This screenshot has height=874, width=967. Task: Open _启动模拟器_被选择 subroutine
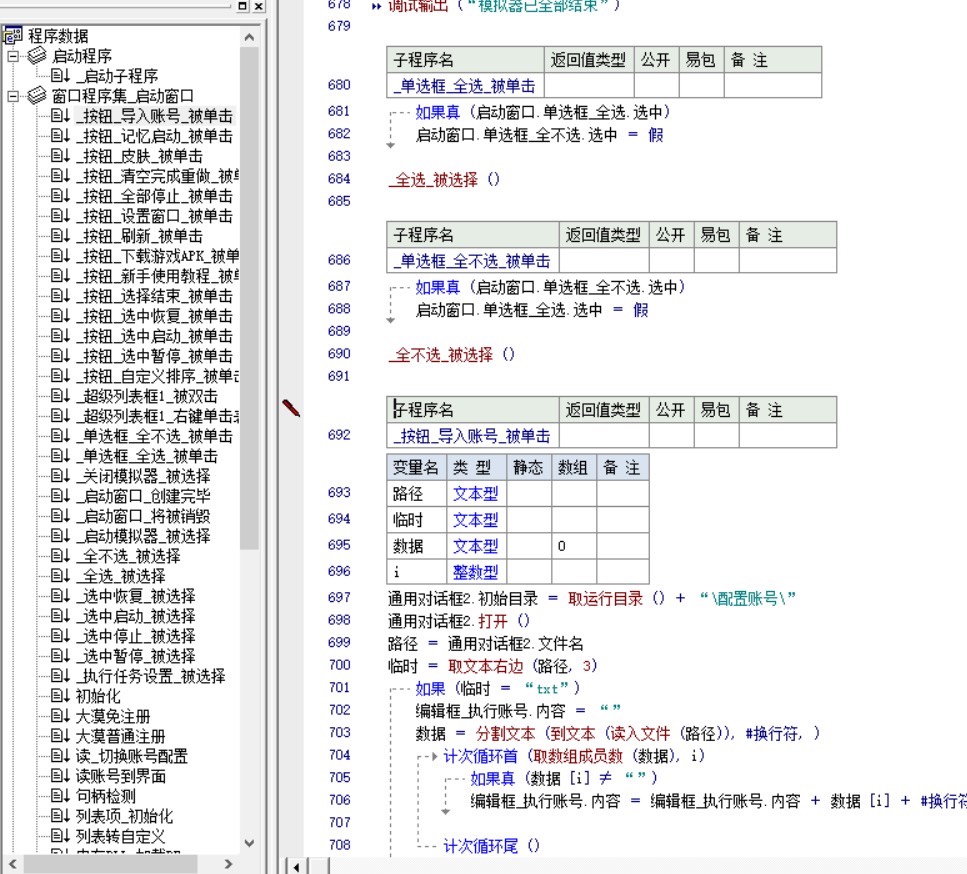click(x=143, y=536)
